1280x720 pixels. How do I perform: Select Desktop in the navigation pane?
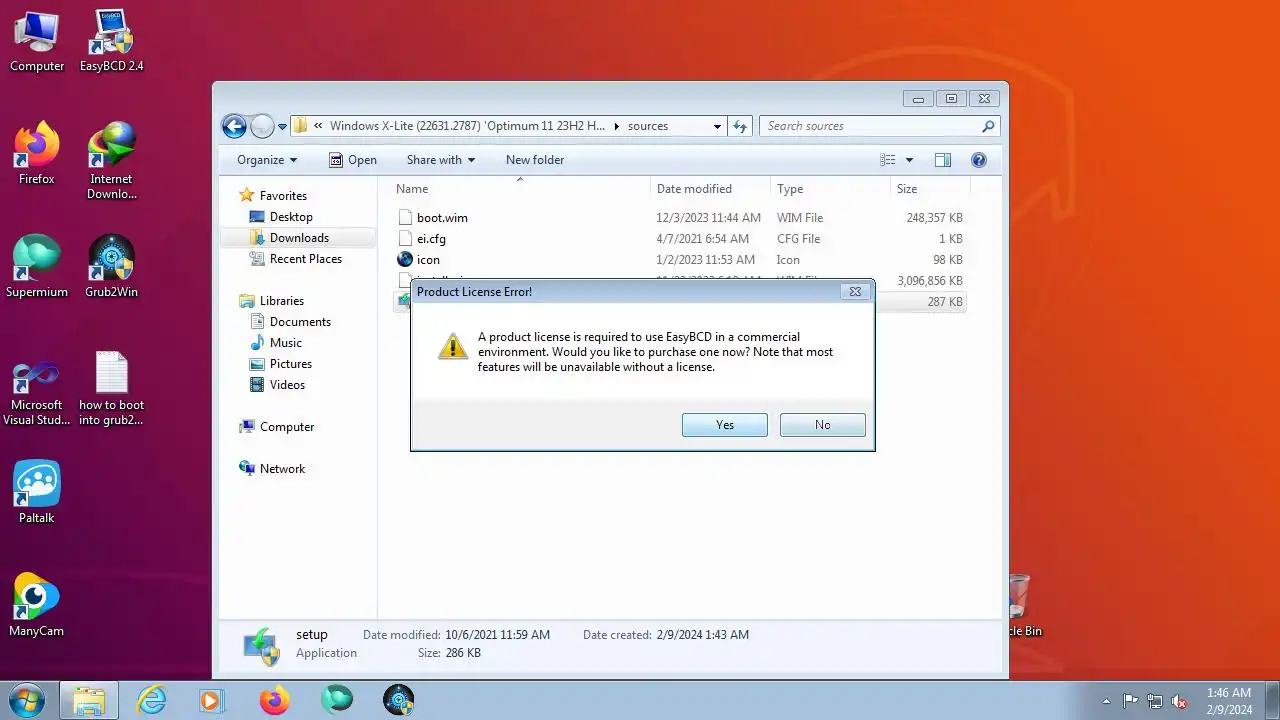pos(291,217)
